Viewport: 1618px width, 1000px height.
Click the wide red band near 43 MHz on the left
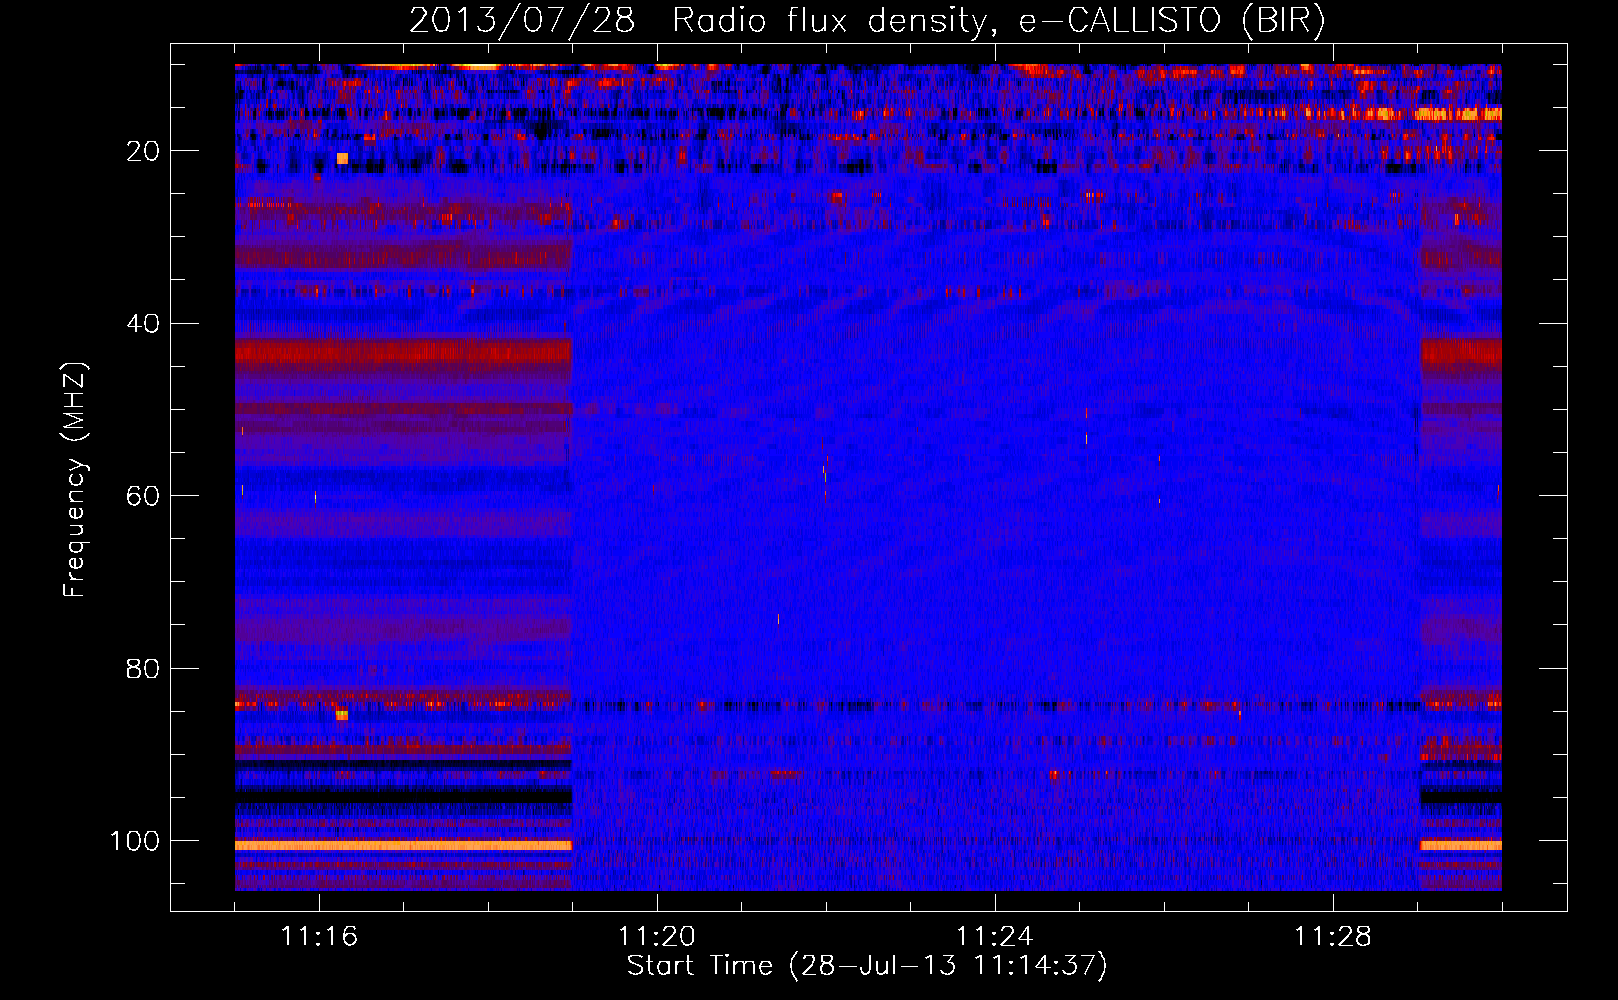click(403, 353)
